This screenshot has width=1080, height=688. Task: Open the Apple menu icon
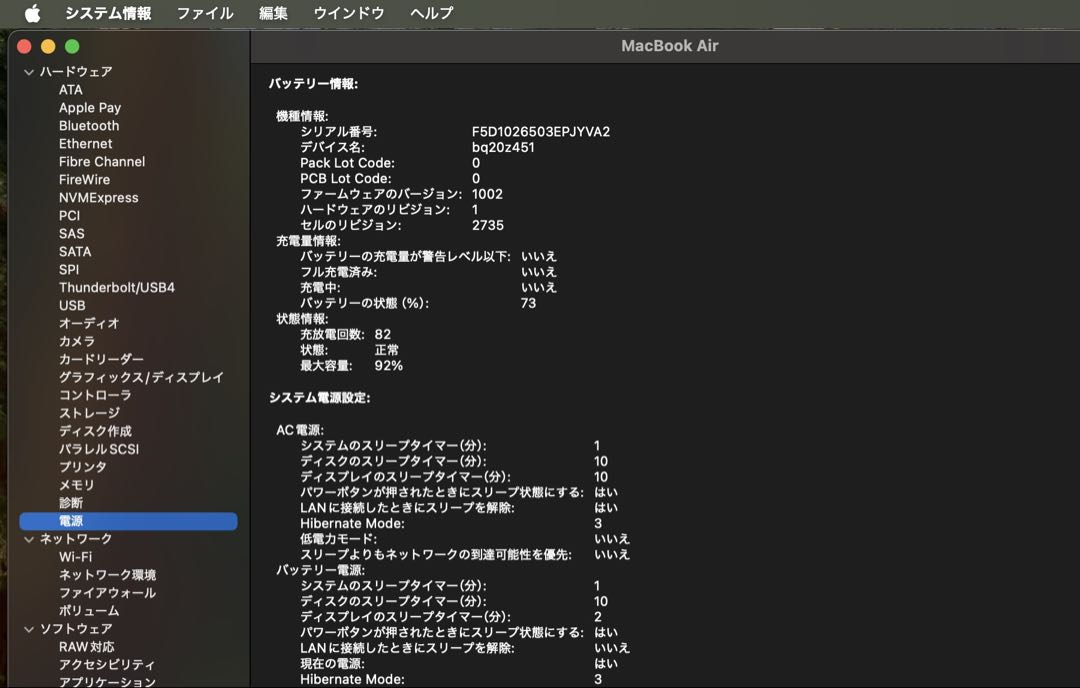click(x=32, y=13)
